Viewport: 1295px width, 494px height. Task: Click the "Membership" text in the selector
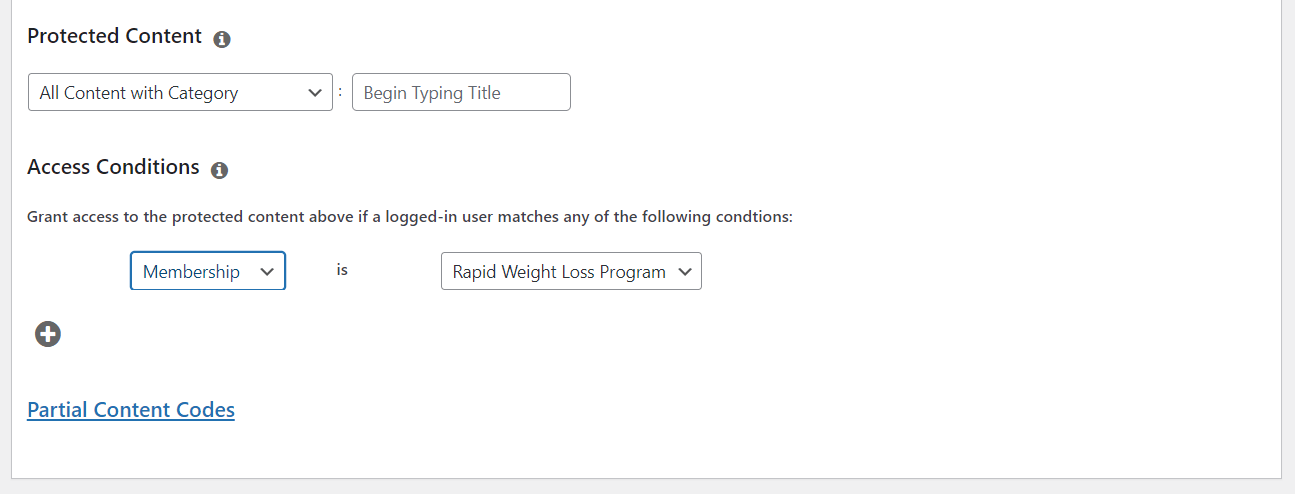tap(191, 272)
